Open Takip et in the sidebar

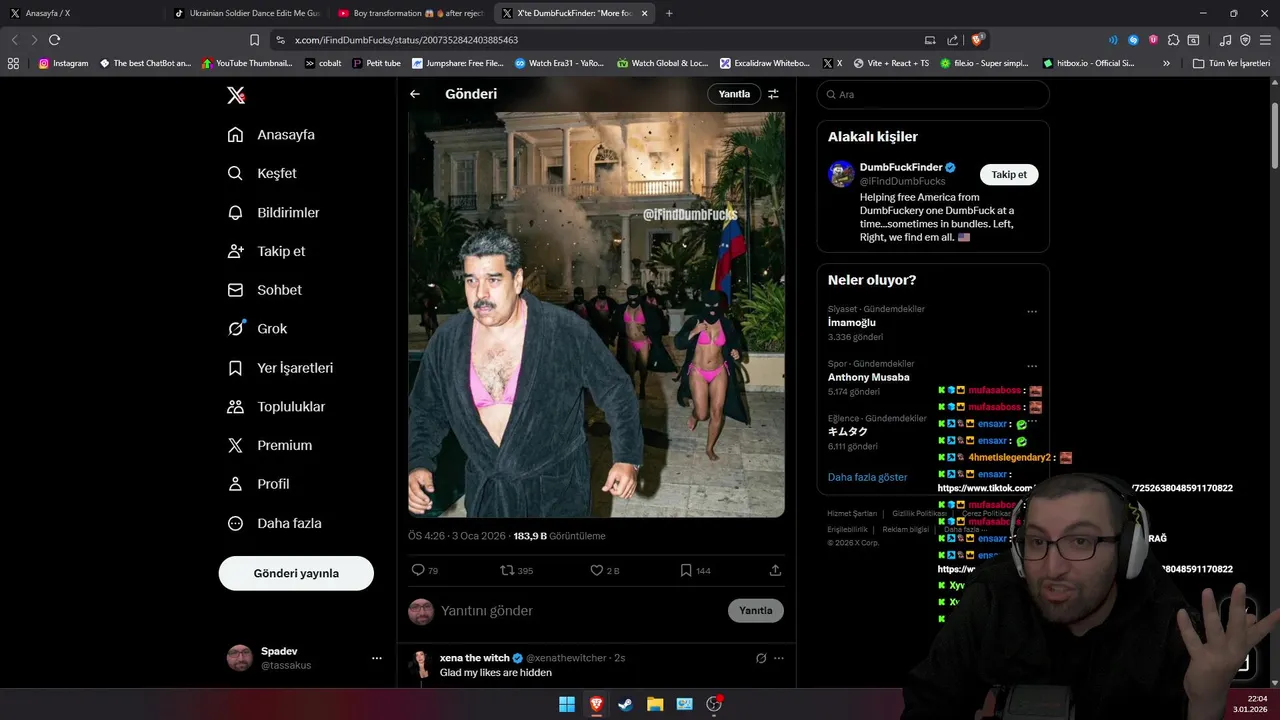click(266, 251)
